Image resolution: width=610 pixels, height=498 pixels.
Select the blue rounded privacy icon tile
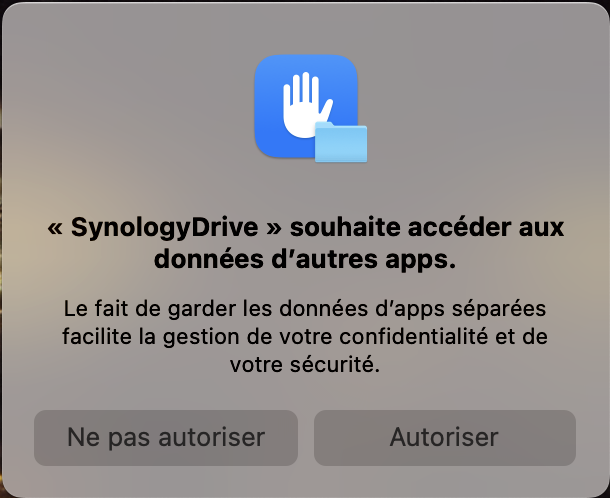(x=306, y=106)
